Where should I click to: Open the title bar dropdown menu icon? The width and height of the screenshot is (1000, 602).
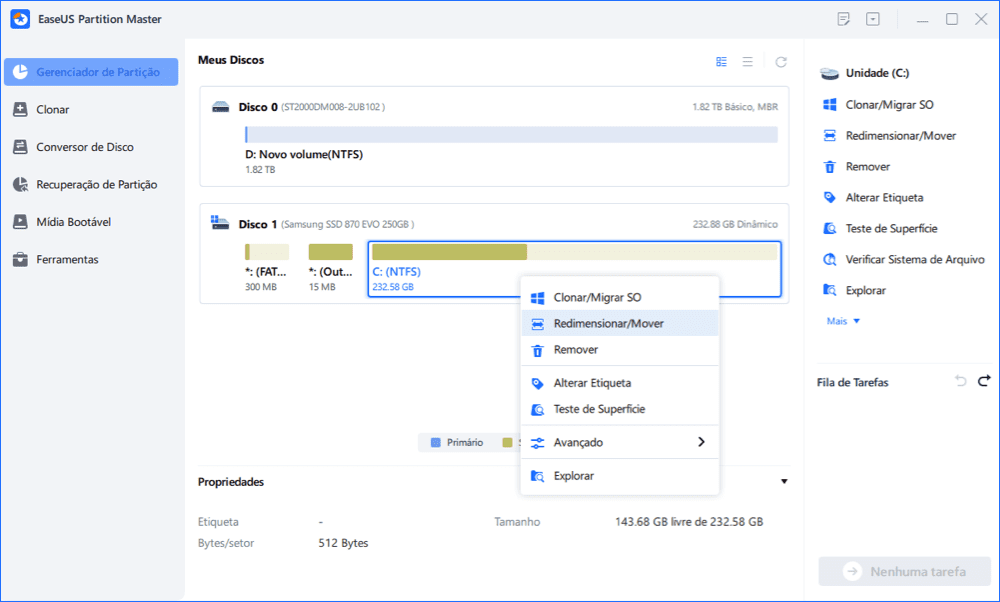coord(872,19)
